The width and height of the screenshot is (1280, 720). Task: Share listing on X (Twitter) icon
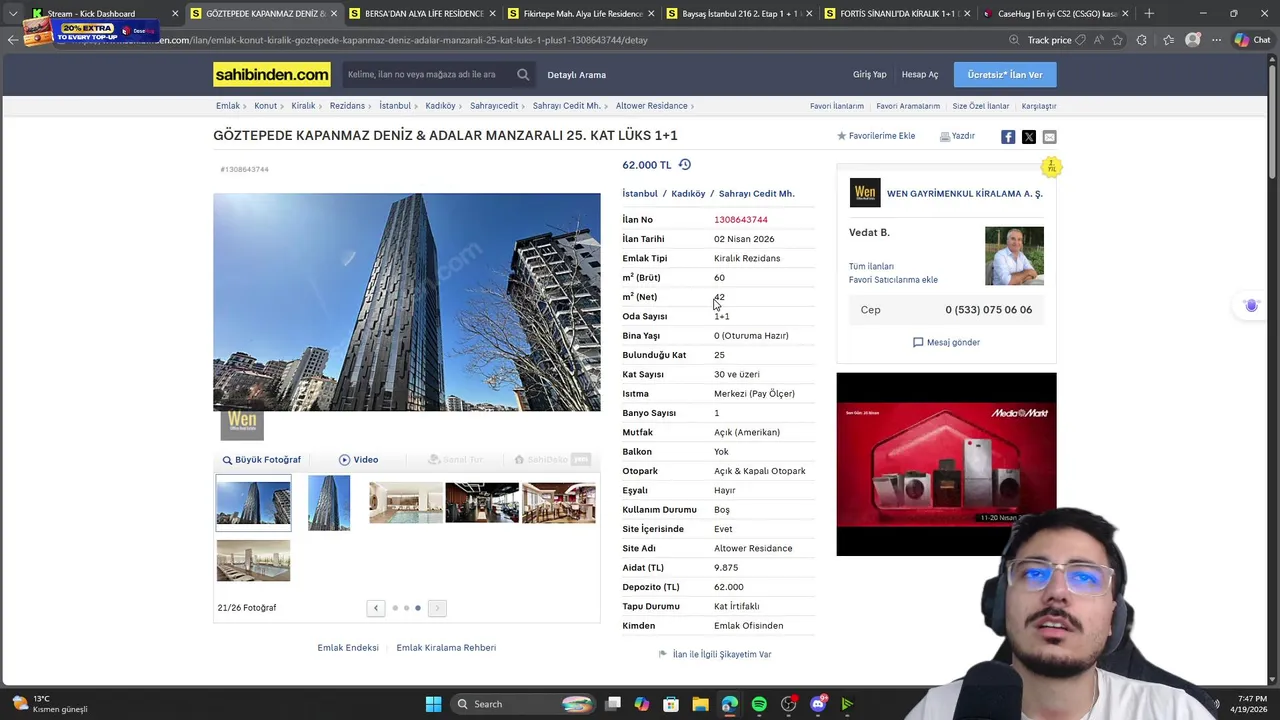1029,137
